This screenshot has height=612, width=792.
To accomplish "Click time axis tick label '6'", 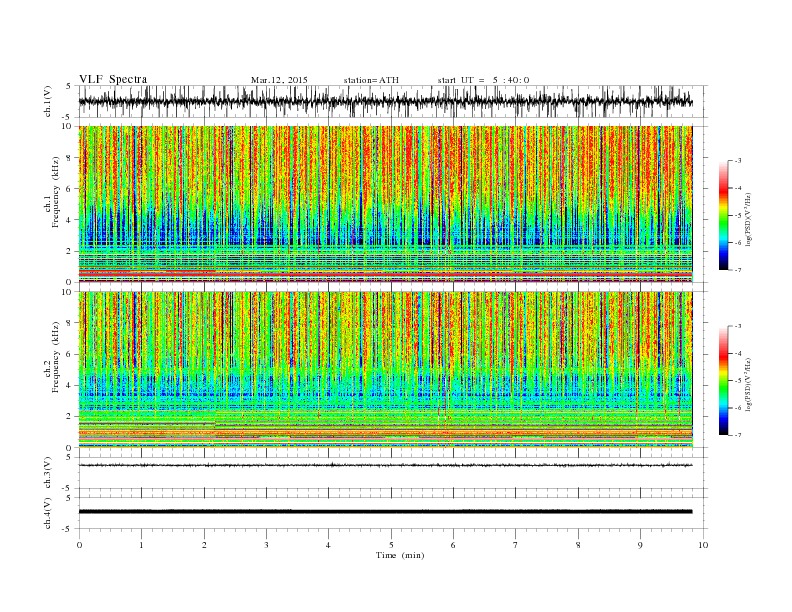I will click(453, 545).
